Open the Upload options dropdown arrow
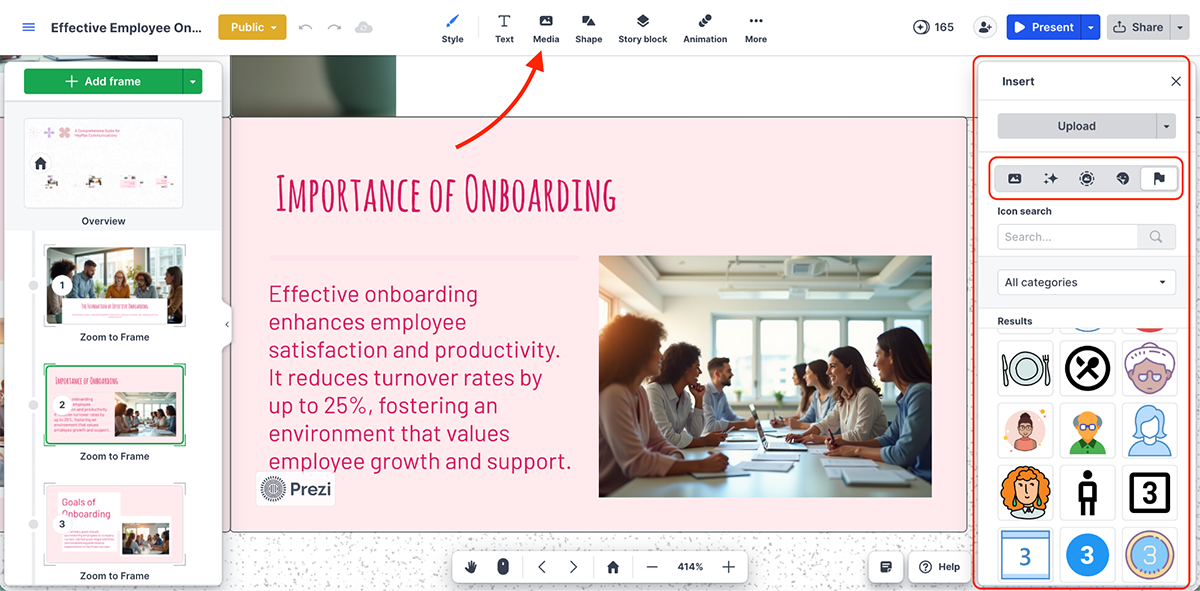The width and height of the screenshot is (1200, 591). pos(1166,126)
